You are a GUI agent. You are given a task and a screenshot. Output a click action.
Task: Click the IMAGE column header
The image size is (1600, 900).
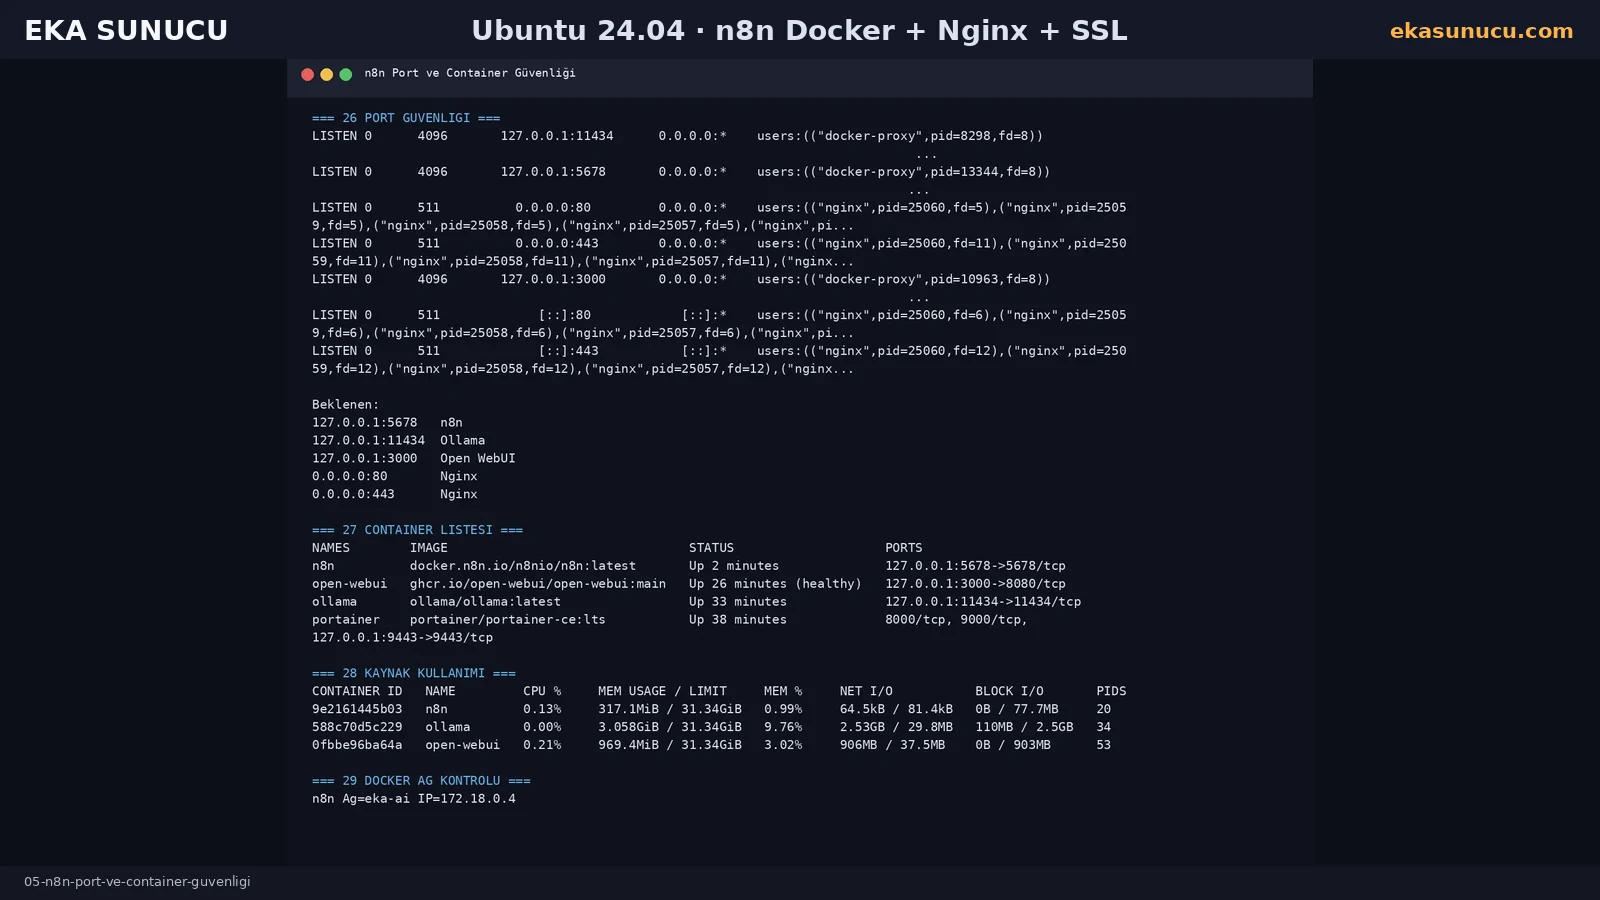point(429,548)
